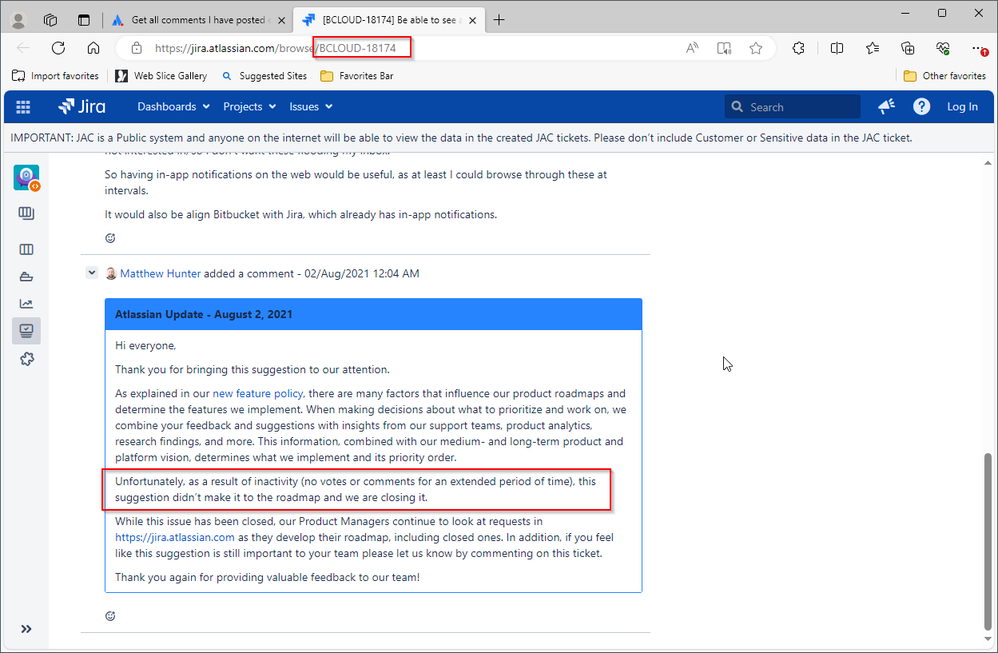This screenshot has height=653, width=998.
Task: Expand the sidebar with double chevron
Action: pos(26,629)
